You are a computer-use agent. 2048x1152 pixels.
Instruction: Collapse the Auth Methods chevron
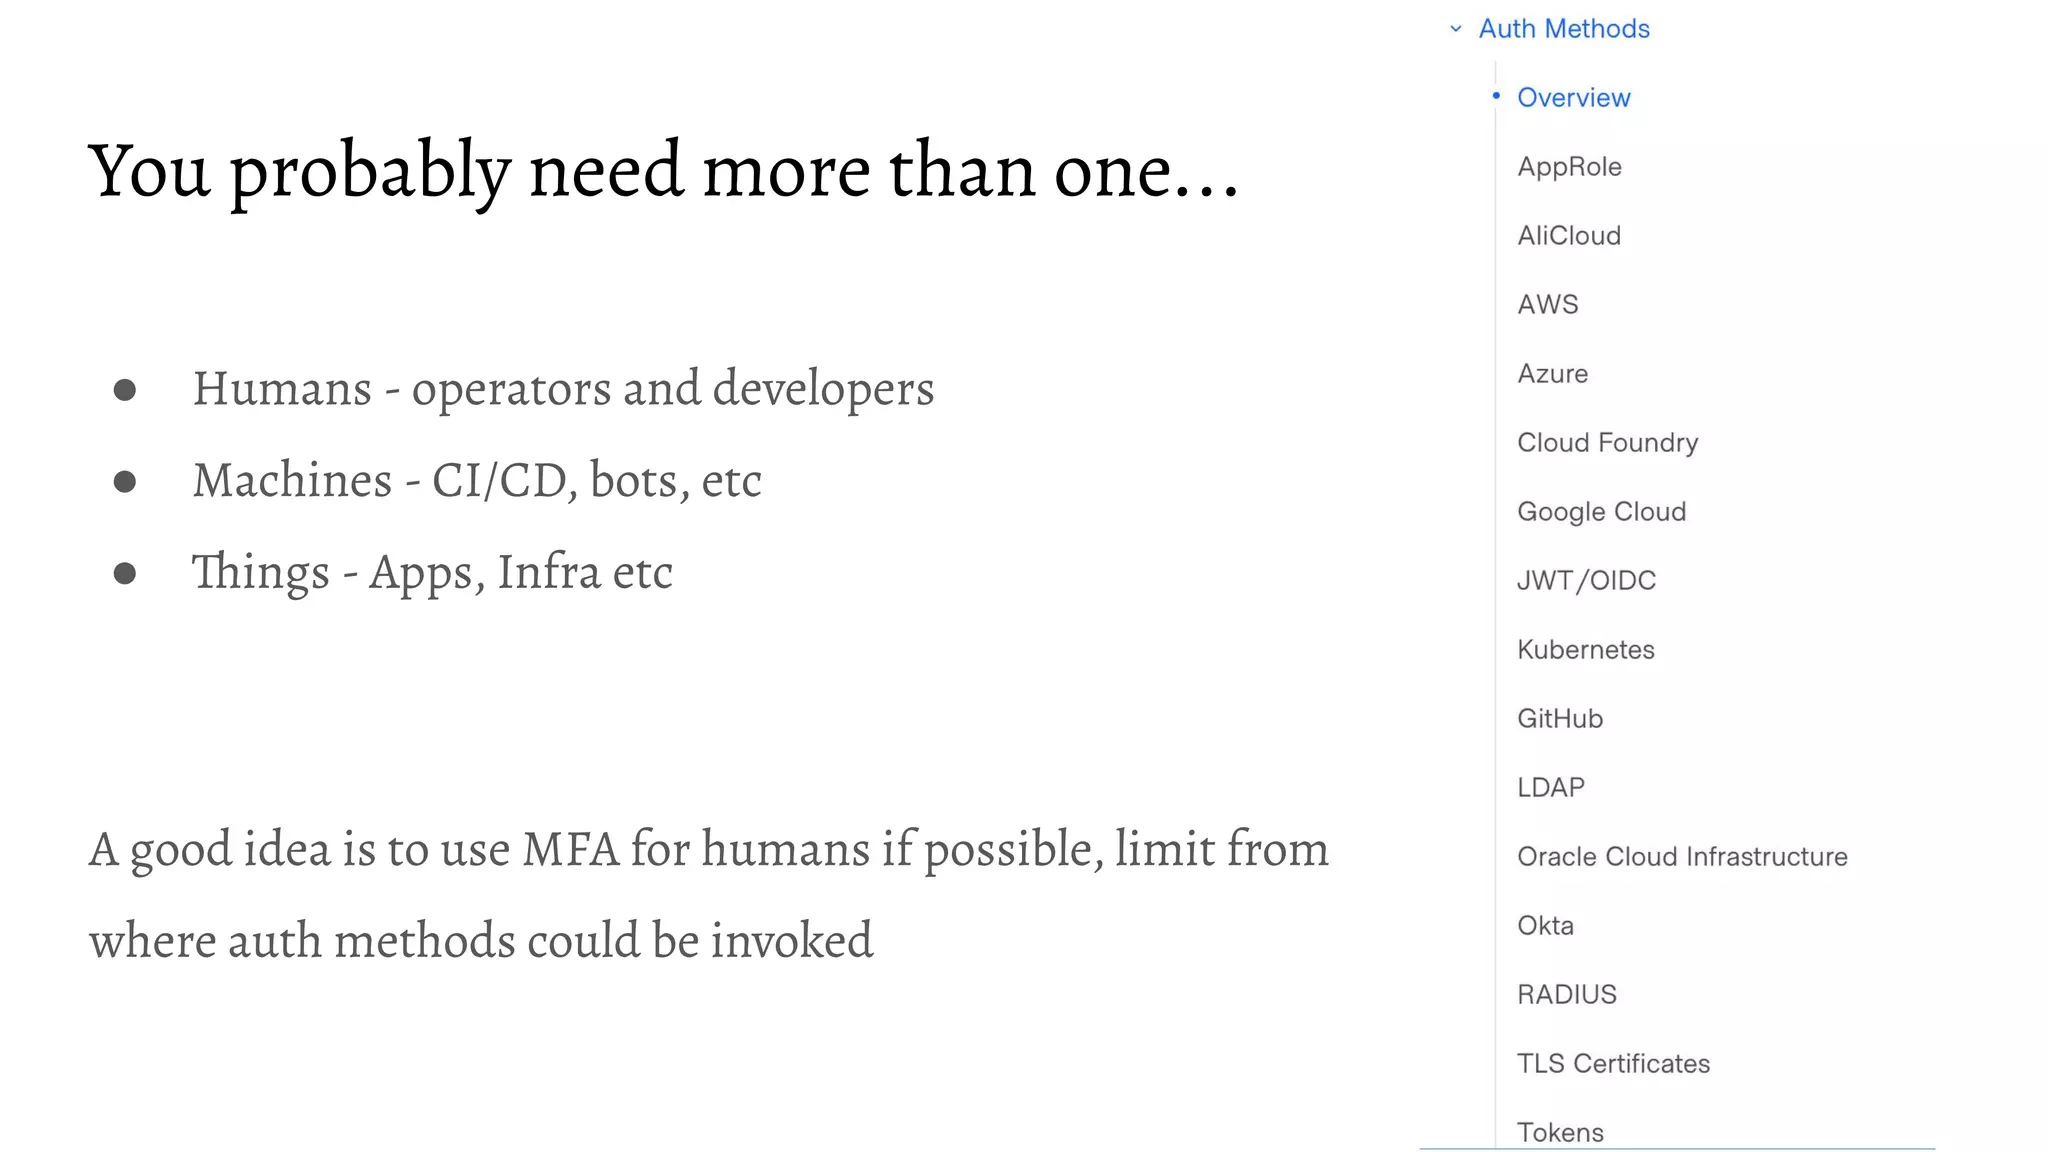click(x=1456, y=29)
